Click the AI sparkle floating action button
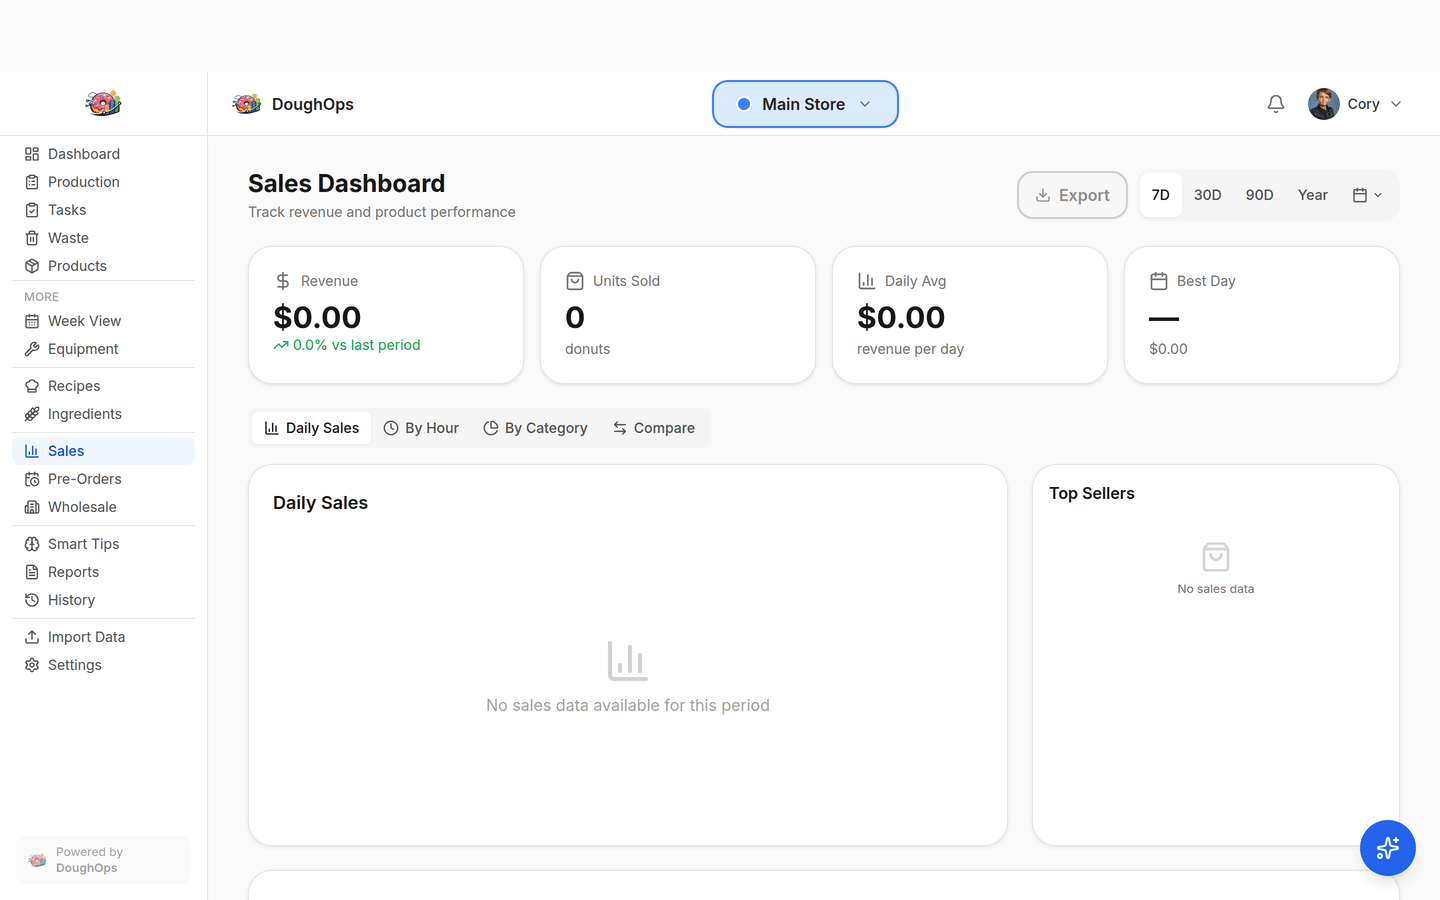1440x900 pixels. click(x=1388, y=848)
